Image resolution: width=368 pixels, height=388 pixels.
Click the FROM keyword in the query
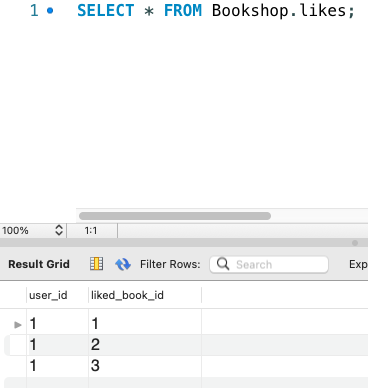tap(183, 10)
